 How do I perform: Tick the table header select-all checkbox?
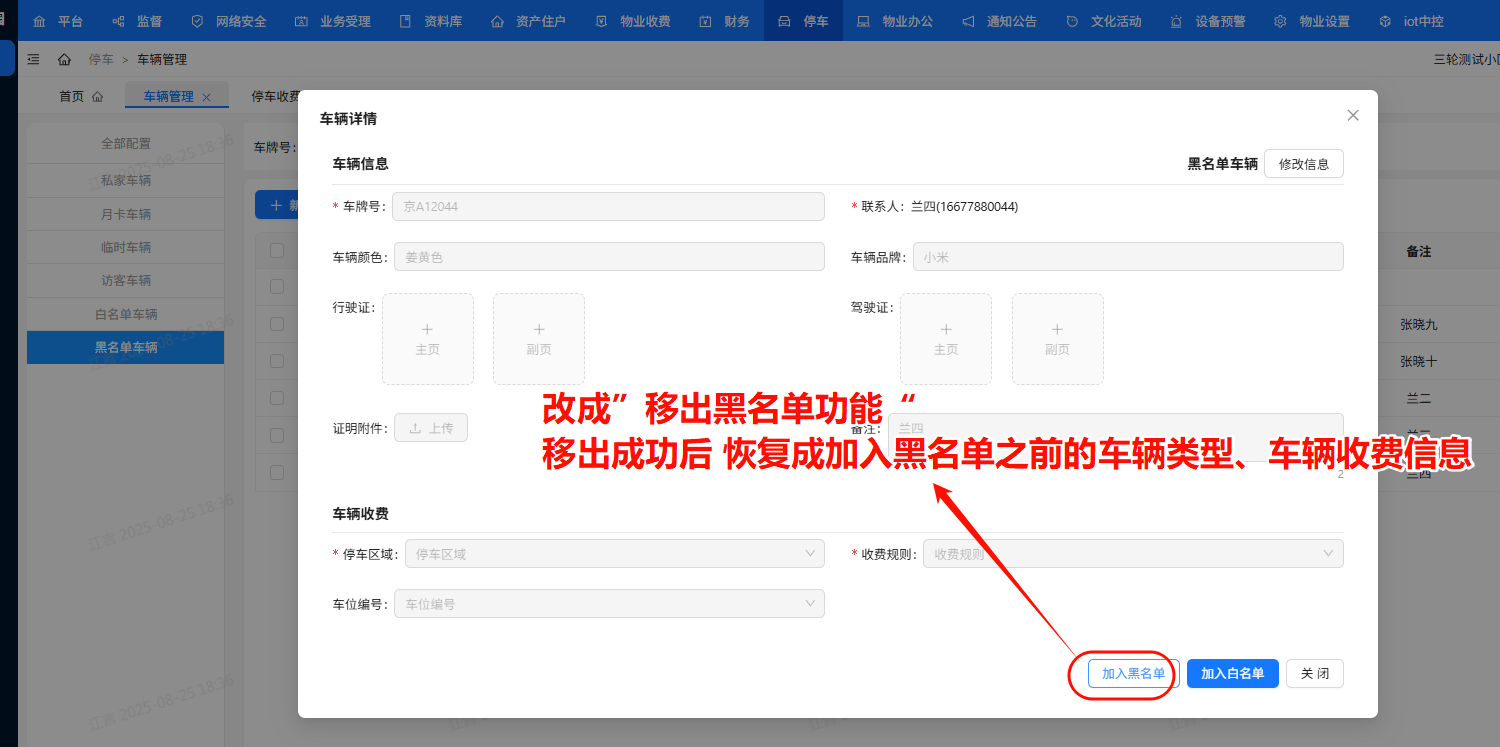(x=277, y=251)
